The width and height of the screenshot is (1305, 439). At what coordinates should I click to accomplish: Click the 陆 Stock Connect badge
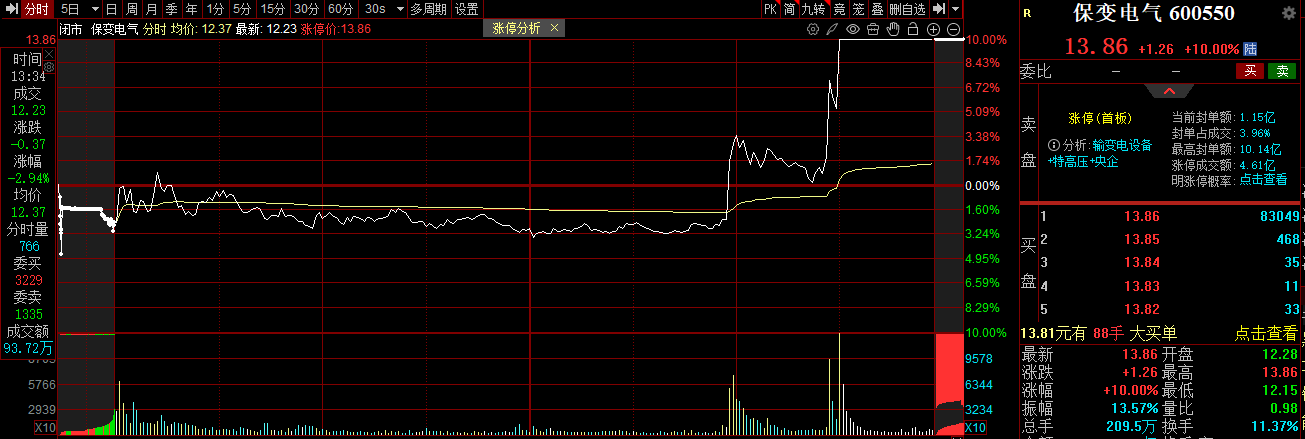point(1250,49)
